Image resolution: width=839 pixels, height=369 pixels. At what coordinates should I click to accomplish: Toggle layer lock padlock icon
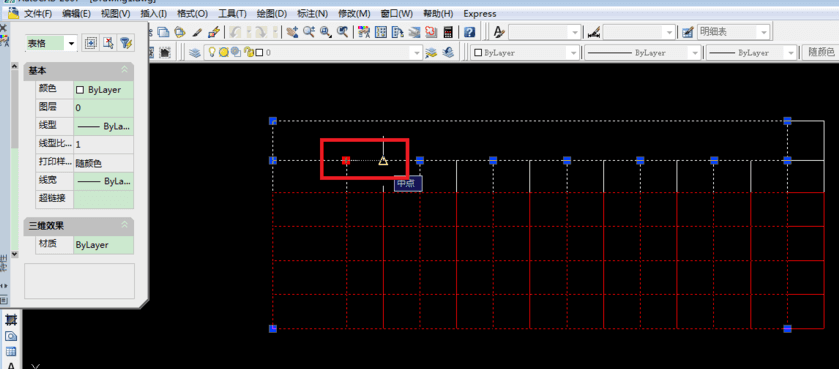248,52
